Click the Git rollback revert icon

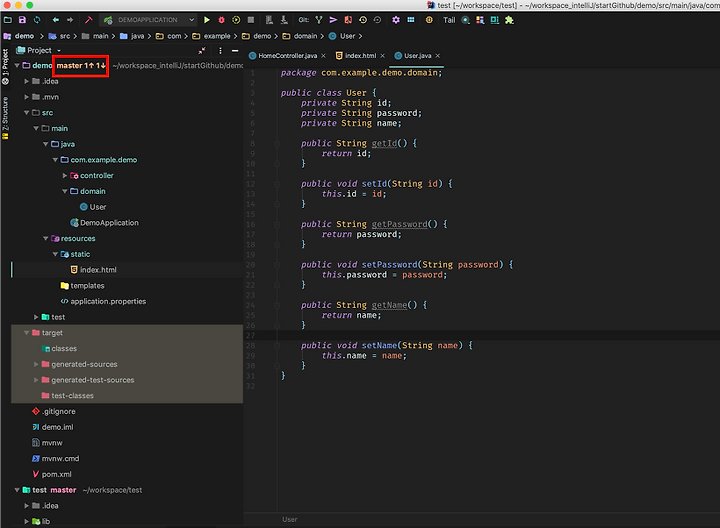(377, 20)
